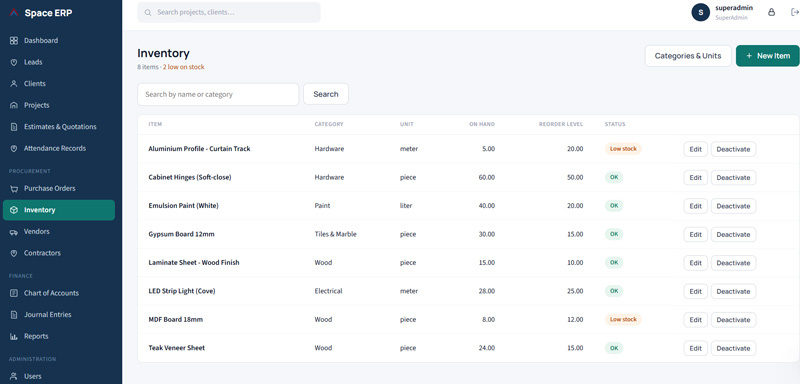Focus Search by name or category field
The height and width of the screenshot is (384, 800).
tap(218, 94)
